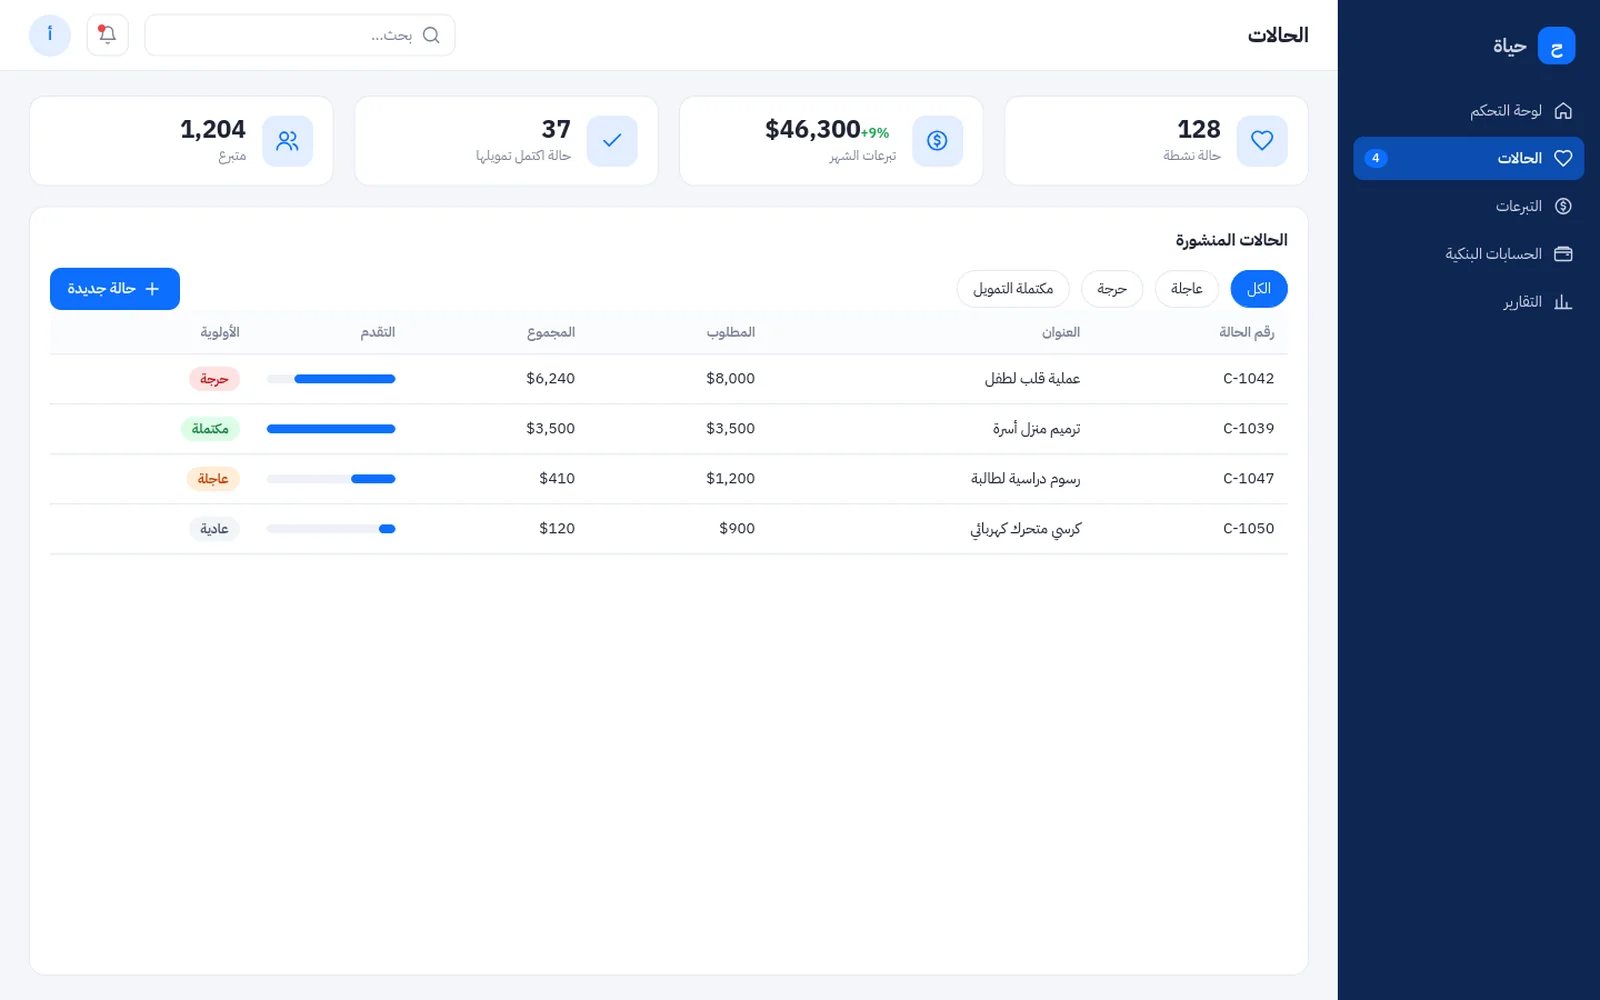Click dollar icon beside التبرعات in sidebar

coord(1563,206)
